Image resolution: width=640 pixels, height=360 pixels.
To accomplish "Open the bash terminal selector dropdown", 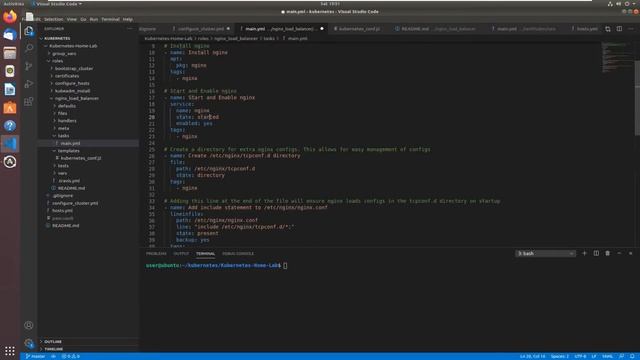I will pyautogui.click(x=546, y=253).
